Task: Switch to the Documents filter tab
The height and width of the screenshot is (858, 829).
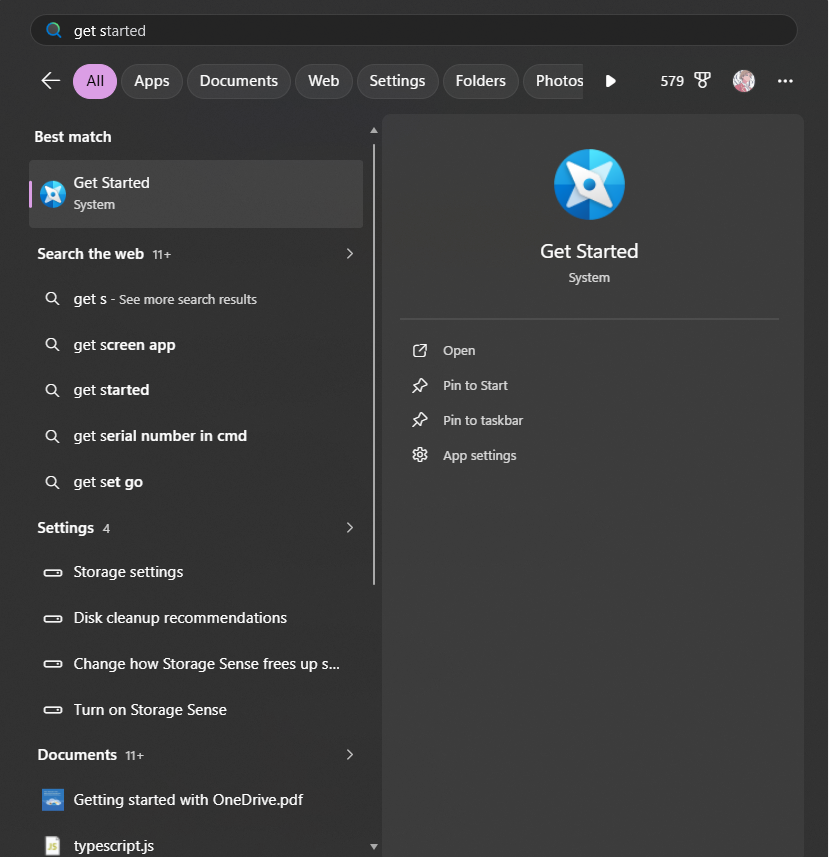Action: coord(239,81)
